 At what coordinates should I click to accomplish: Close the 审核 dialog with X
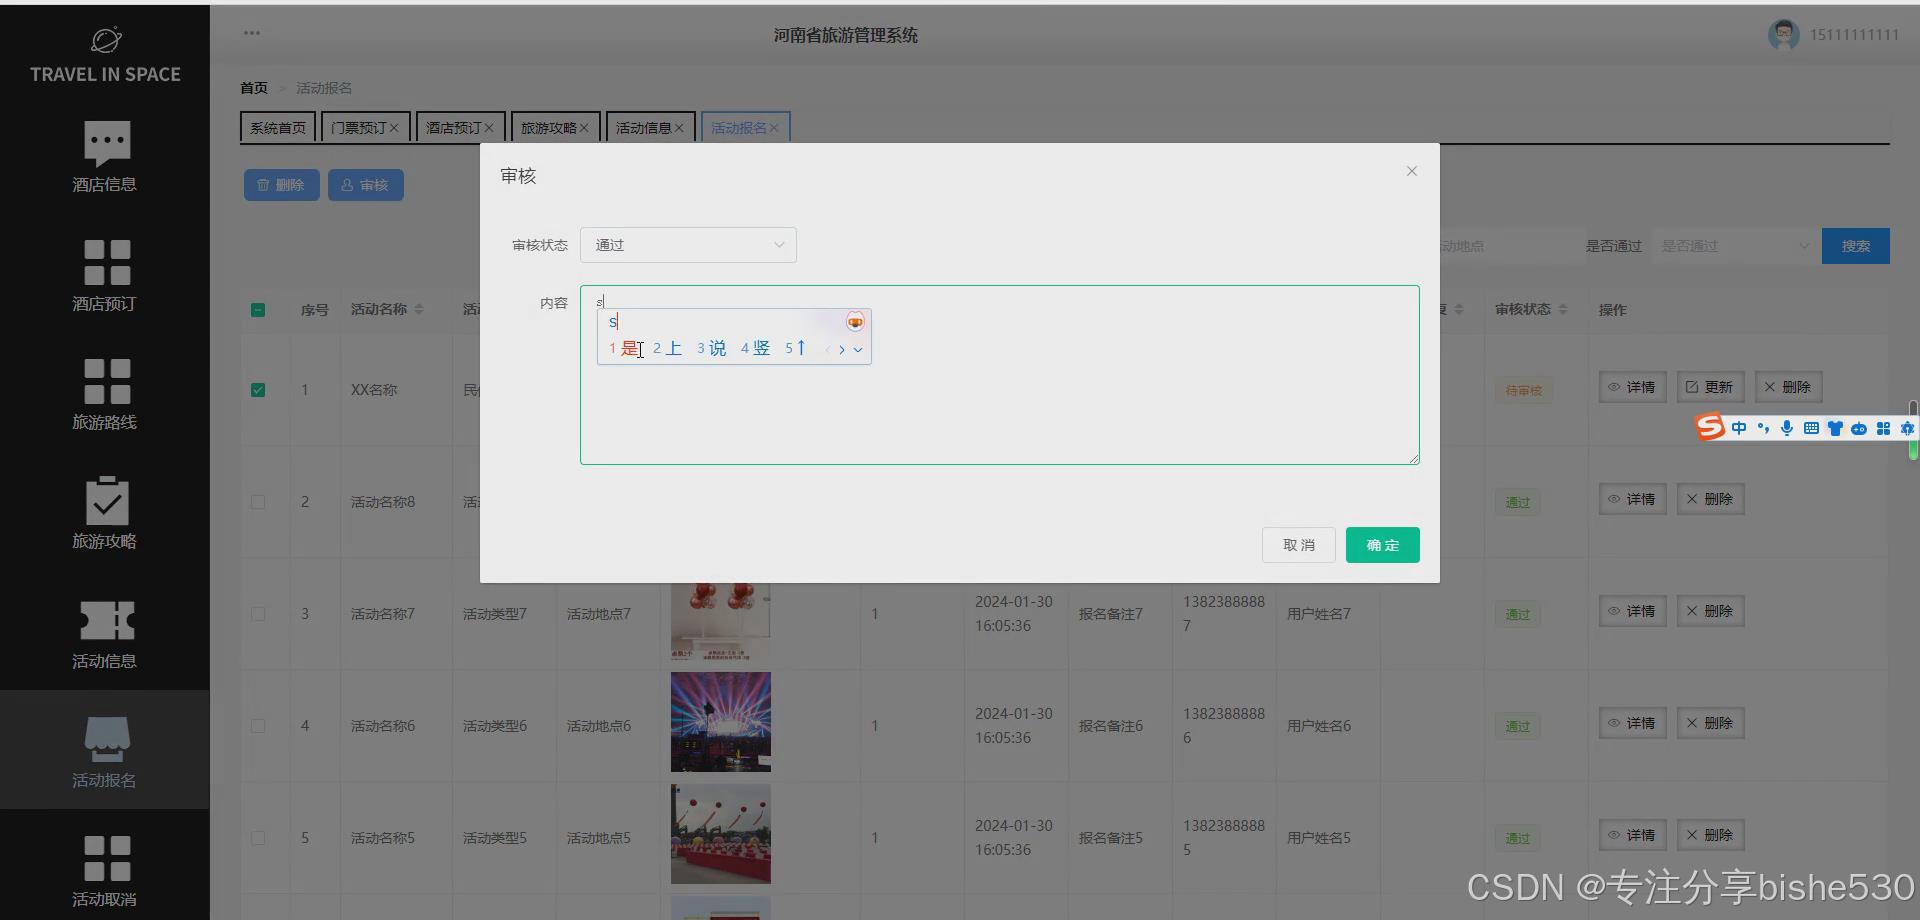pyautogui.click(x=1412, y=171)
